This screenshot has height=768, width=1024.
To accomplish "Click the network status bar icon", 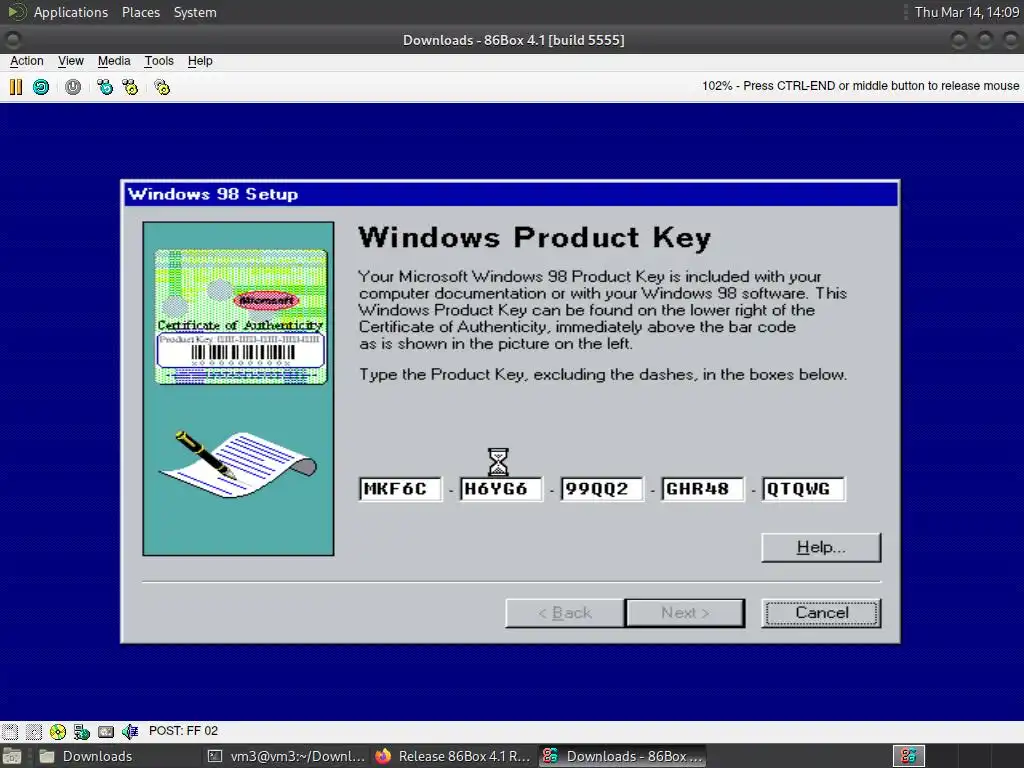I will [82, 731].
